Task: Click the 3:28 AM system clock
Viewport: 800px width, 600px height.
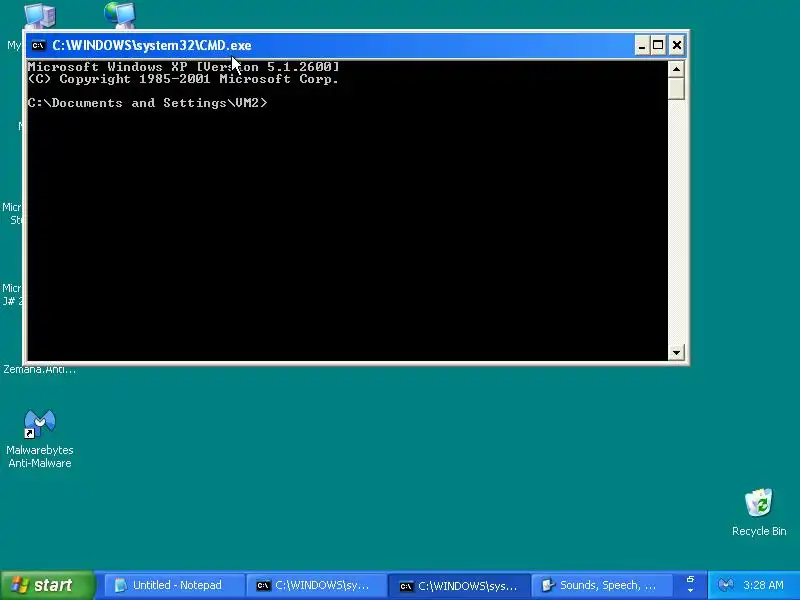Action: (763, 585)
